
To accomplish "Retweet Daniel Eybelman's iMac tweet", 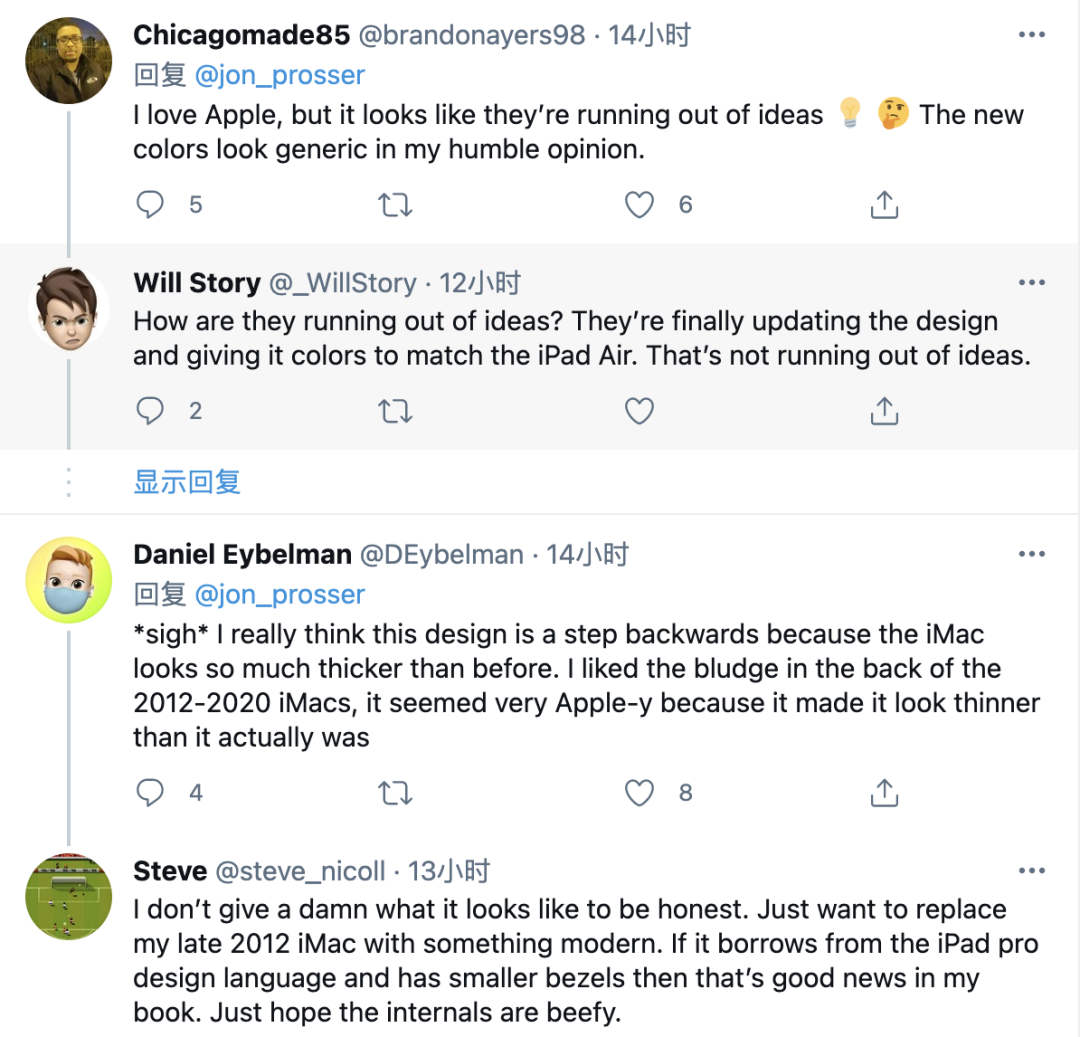I will (395, 793).
